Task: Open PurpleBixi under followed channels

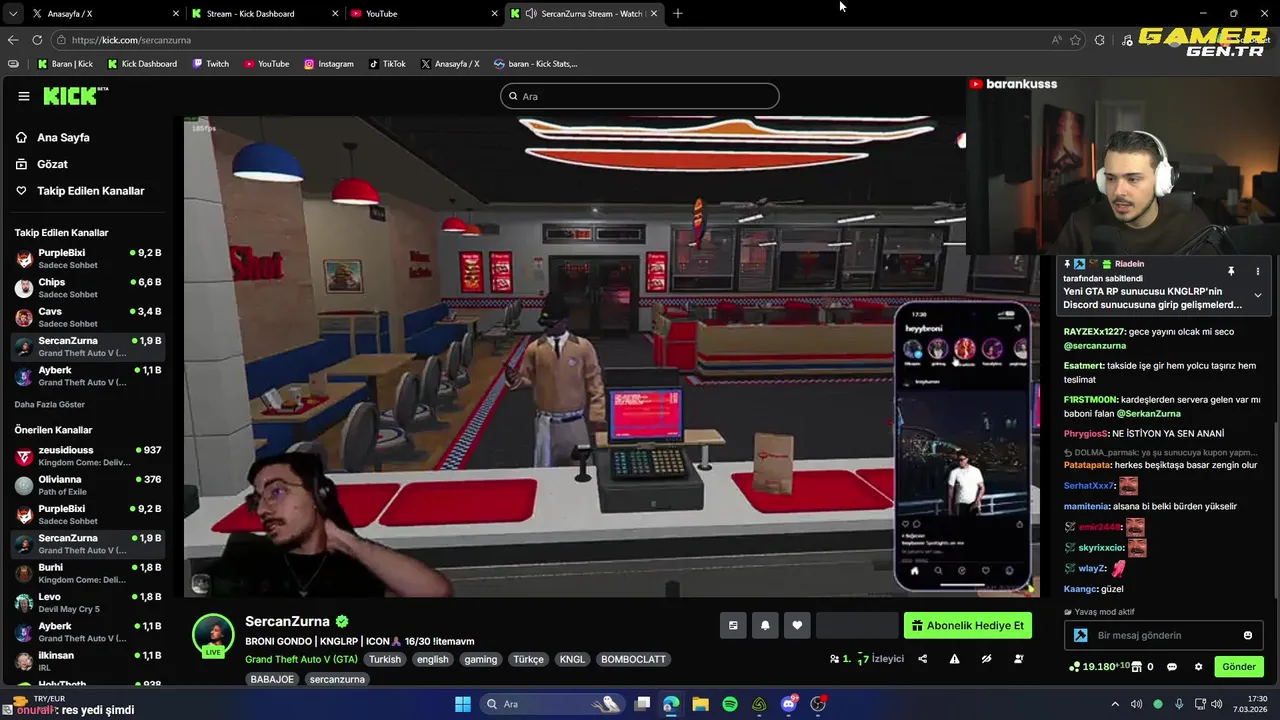Action: (x=88, y=259)
